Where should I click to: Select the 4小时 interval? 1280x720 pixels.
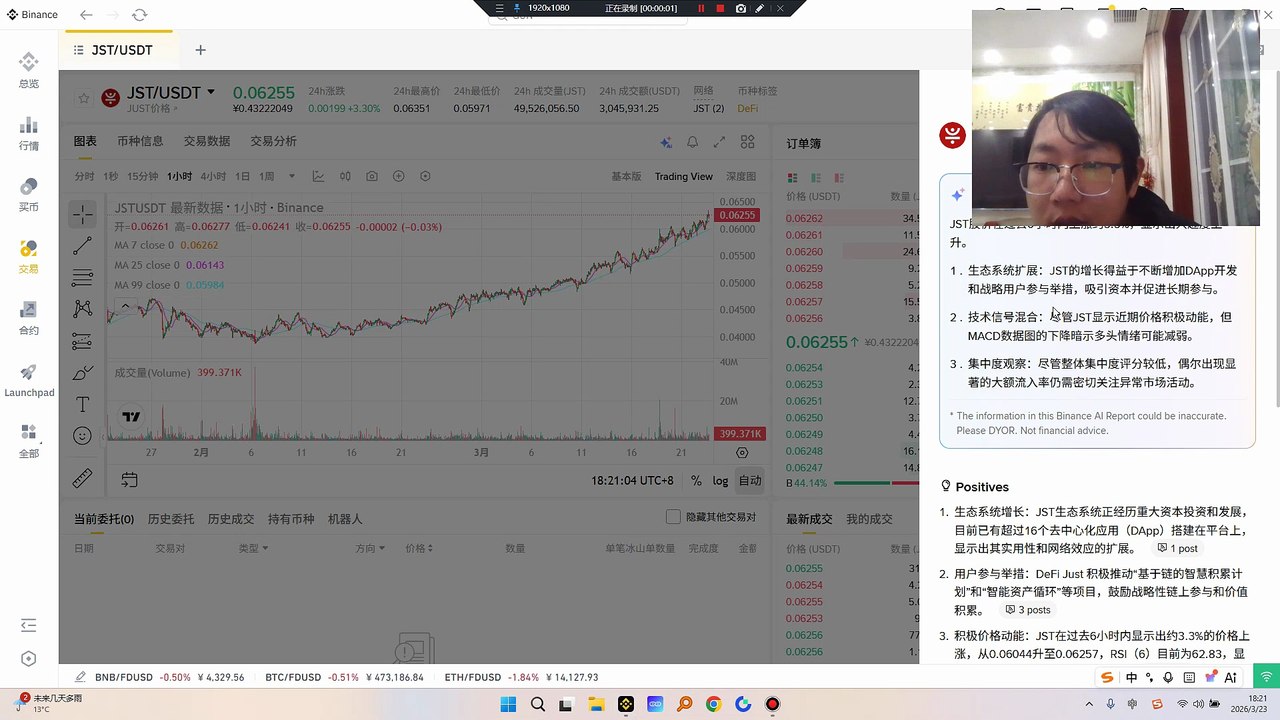click(213, 176)
